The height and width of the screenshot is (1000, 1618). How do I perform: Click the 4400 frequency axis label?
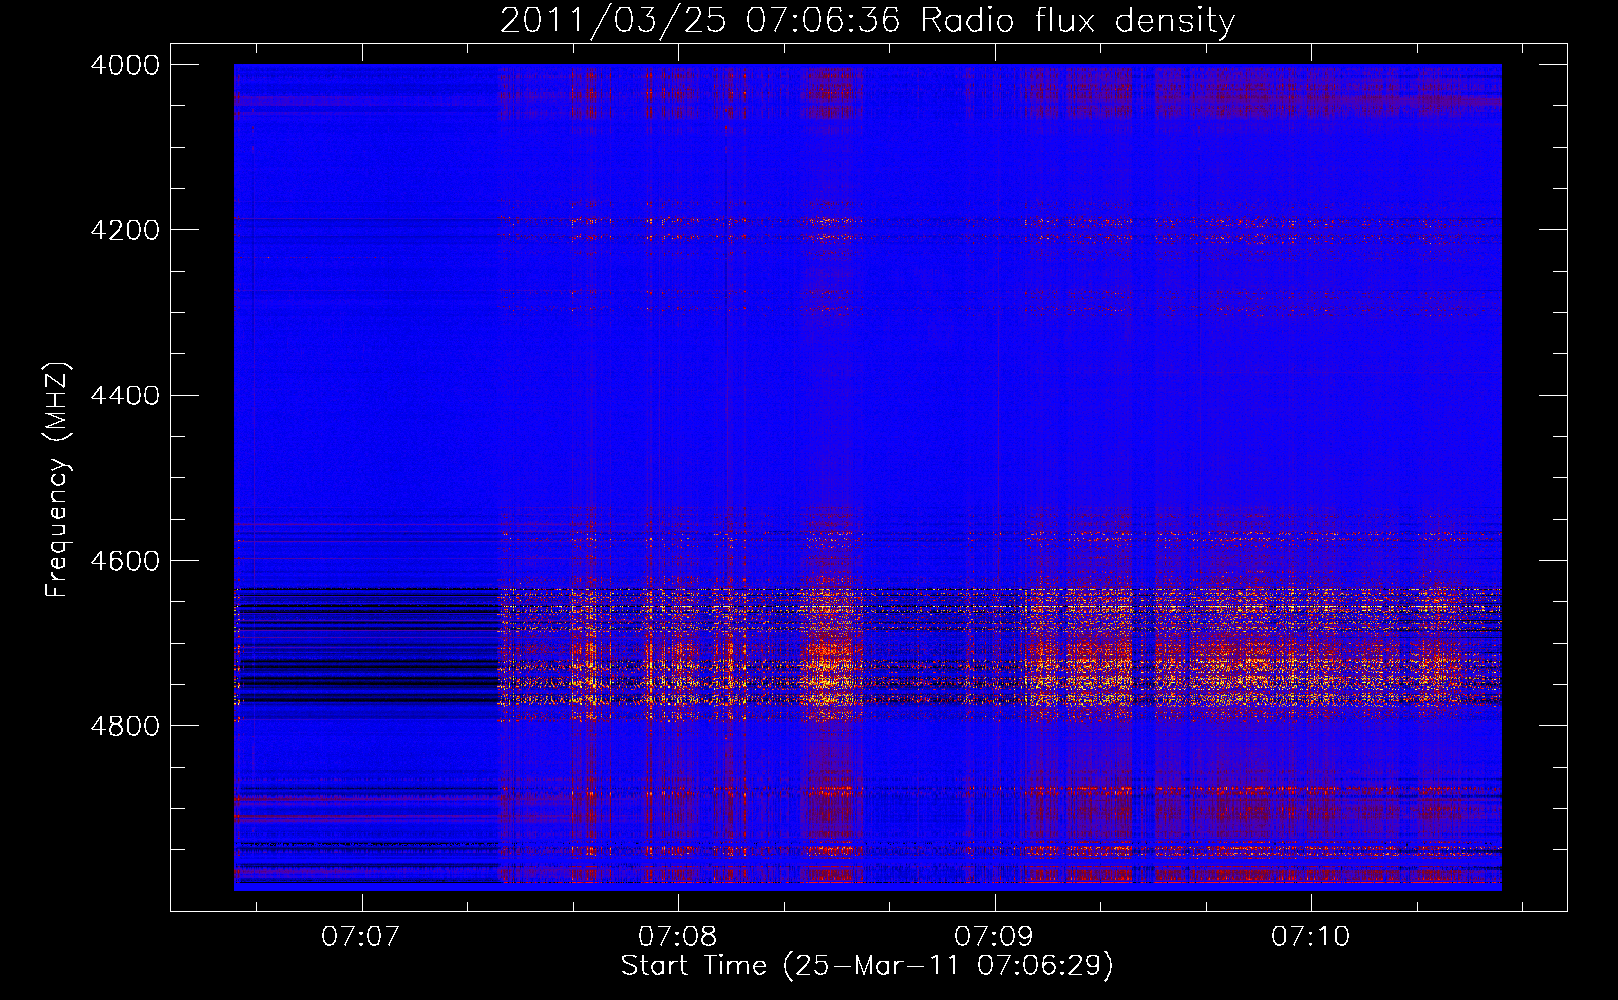click(125, 396)
